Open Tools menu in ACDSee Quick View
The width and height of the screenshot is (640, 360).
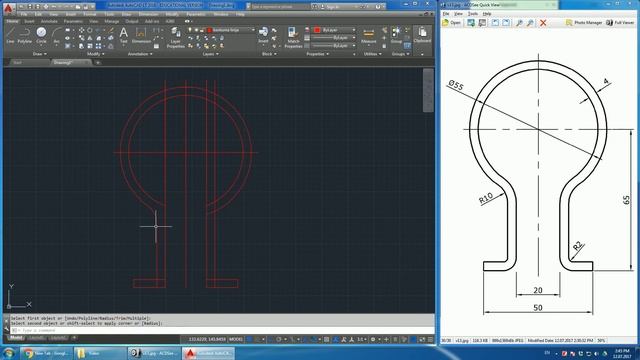[472, 14]
